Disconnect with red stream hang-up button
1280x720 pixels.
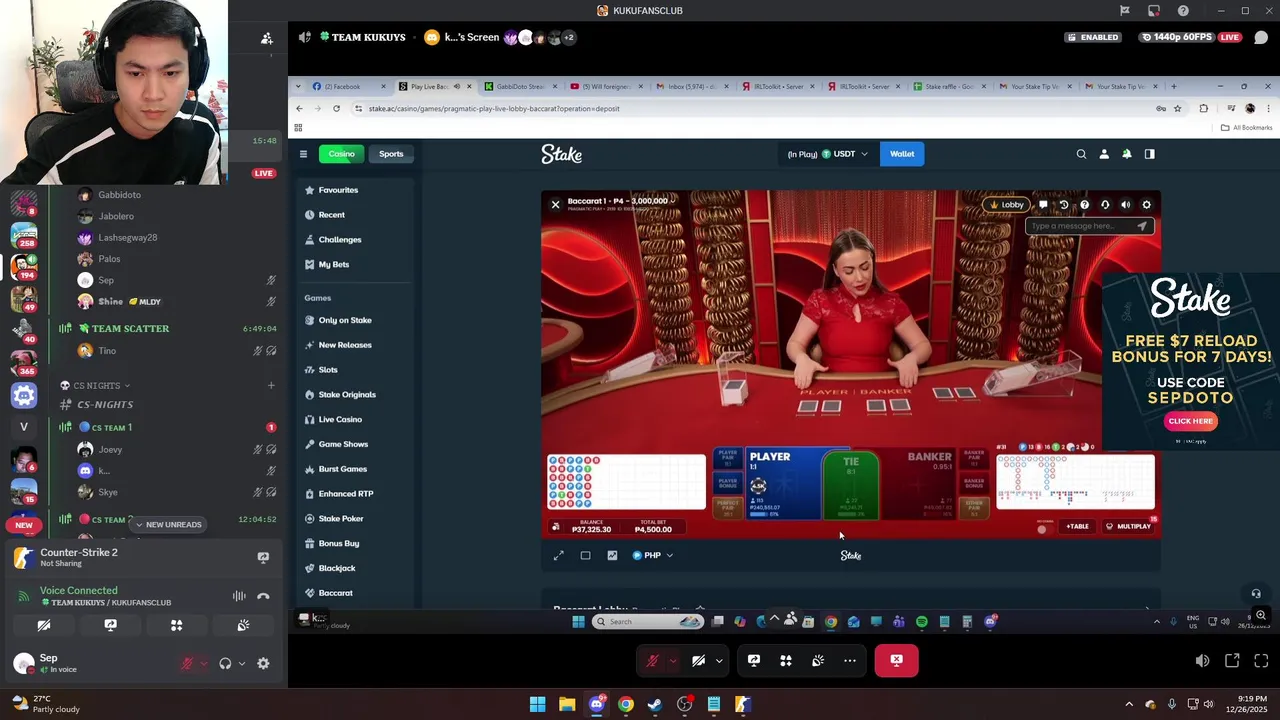tap(896, 660)
